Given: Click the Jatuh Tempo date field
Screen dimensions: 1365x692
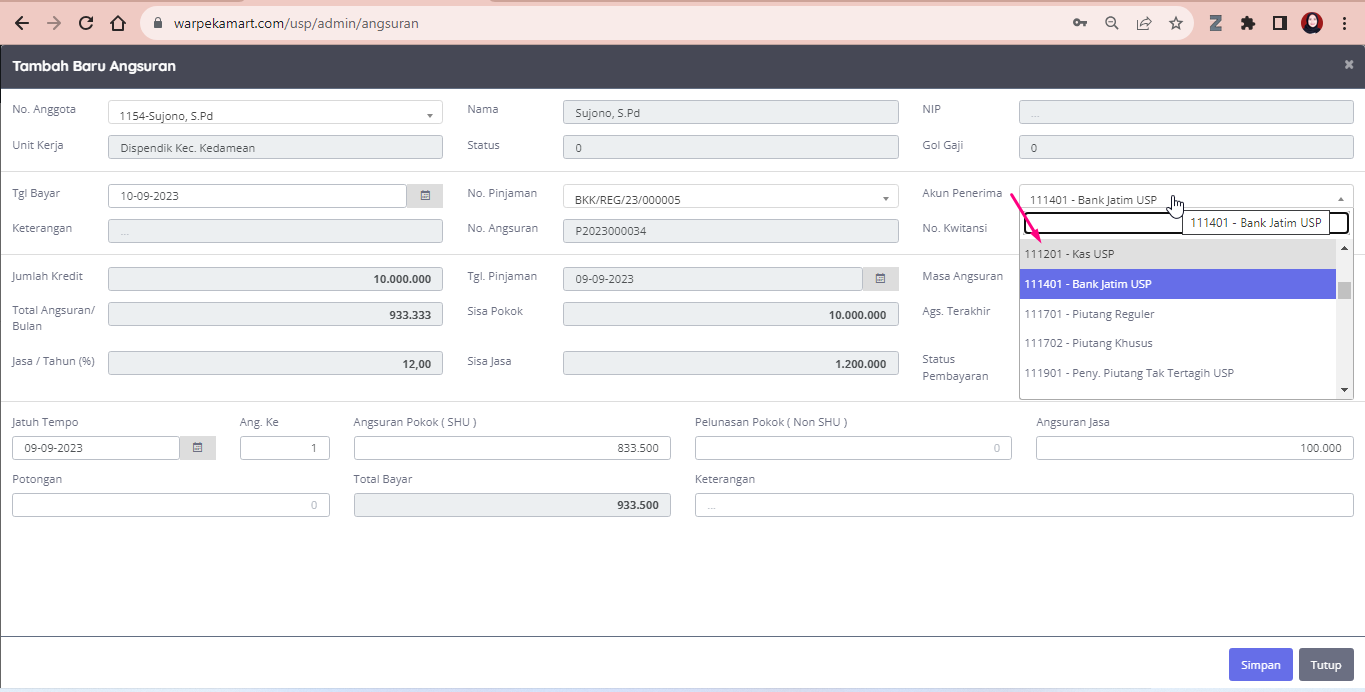Looking at the screenshot, I should [96, 448].
